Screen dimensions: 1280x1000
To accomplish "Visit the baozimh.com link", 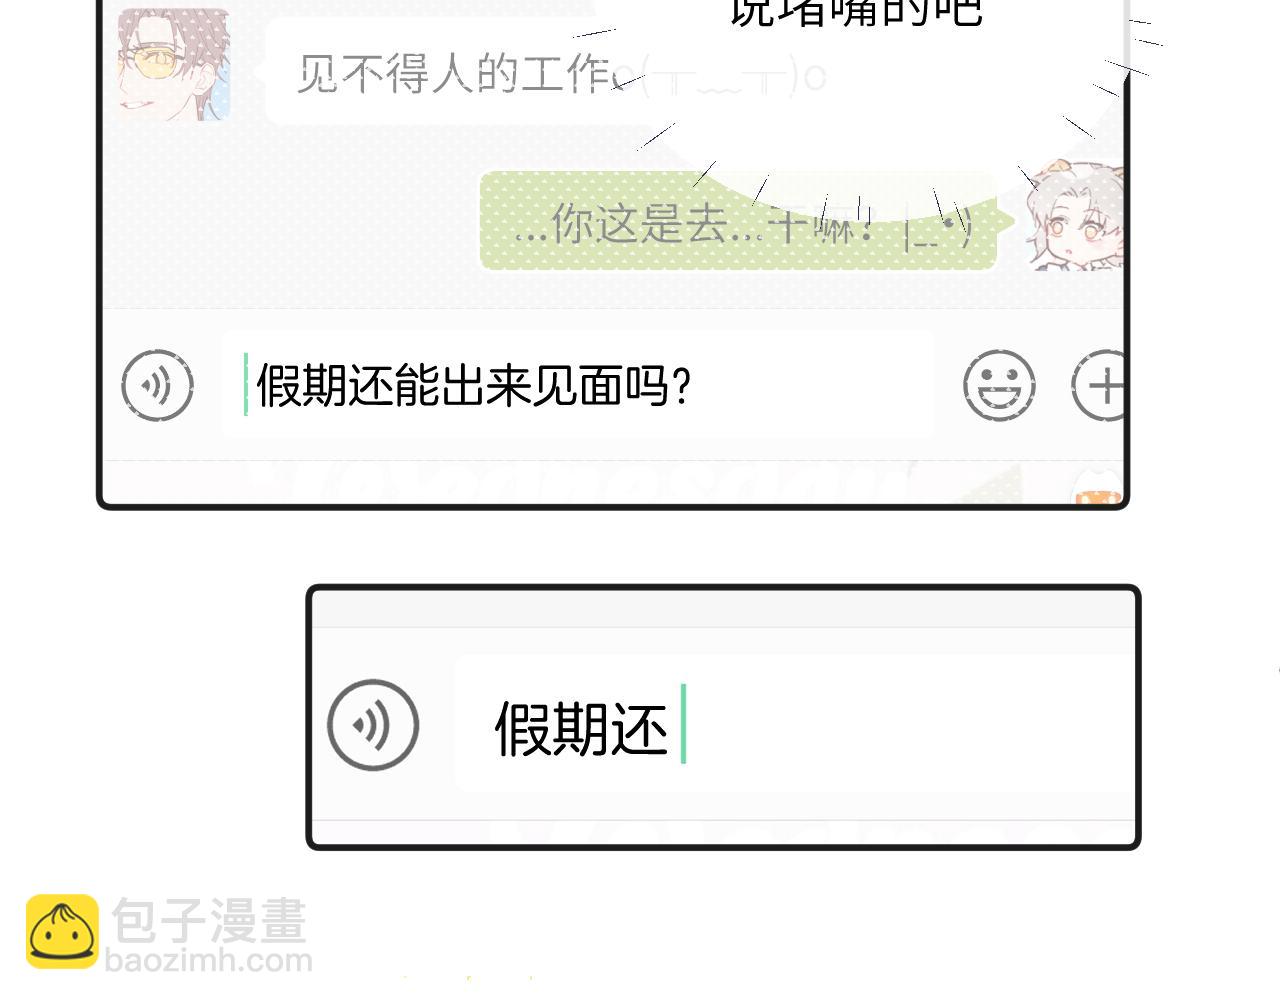I will [208, 961].
